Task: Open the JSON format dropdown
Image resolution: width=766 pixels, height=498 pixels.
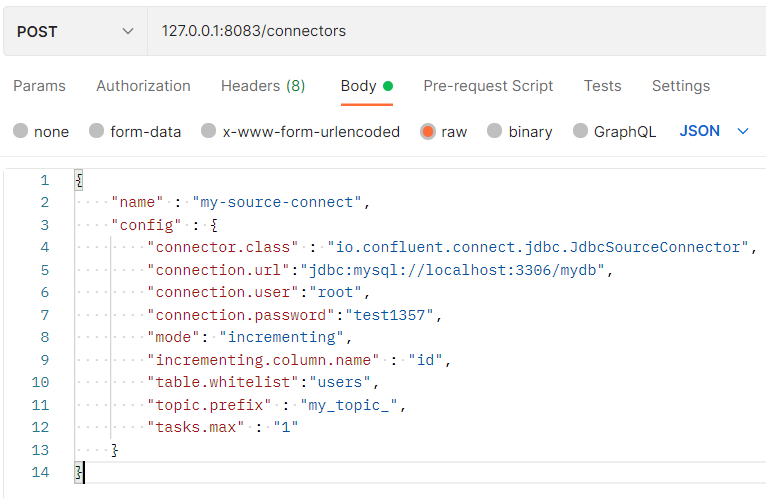Action: pyautogui.click(x=714, y=131)
